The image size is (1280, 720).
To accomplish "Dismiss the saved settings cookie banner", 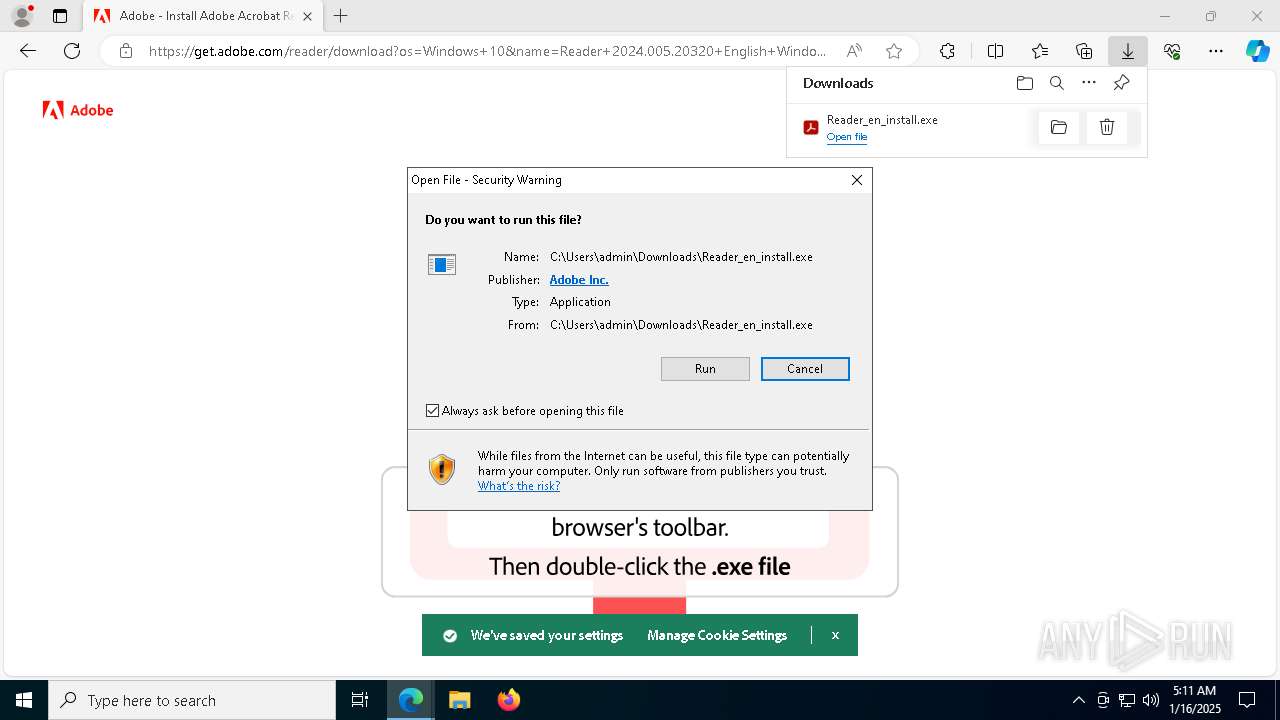I will pos(835,635).
